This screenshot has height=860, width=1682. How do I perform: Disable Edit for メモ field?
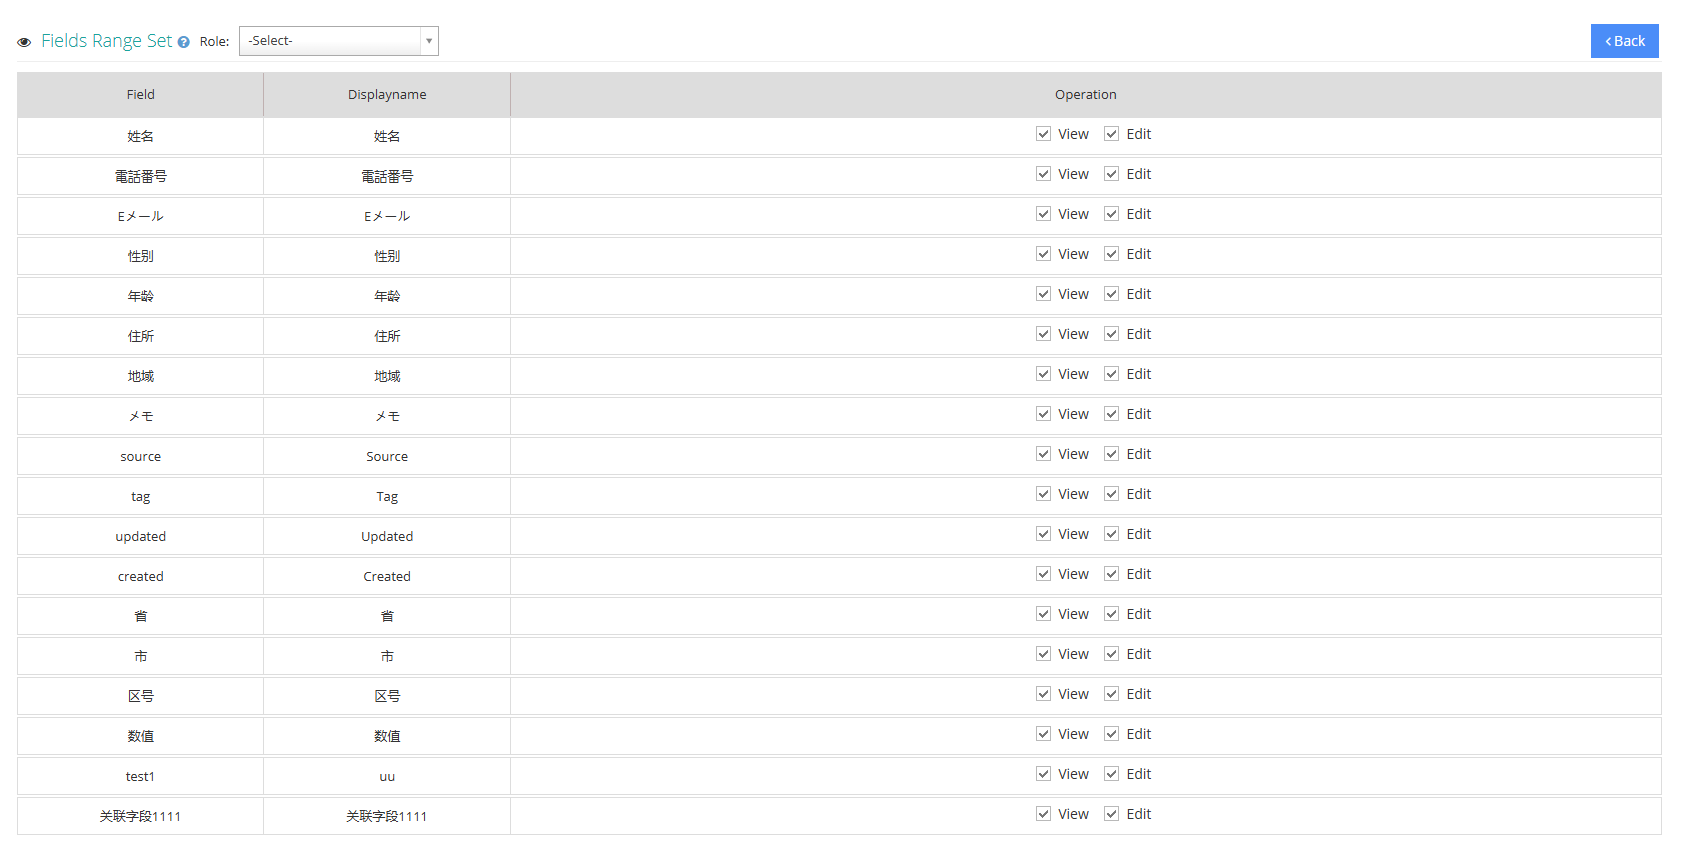(1111, 414)
